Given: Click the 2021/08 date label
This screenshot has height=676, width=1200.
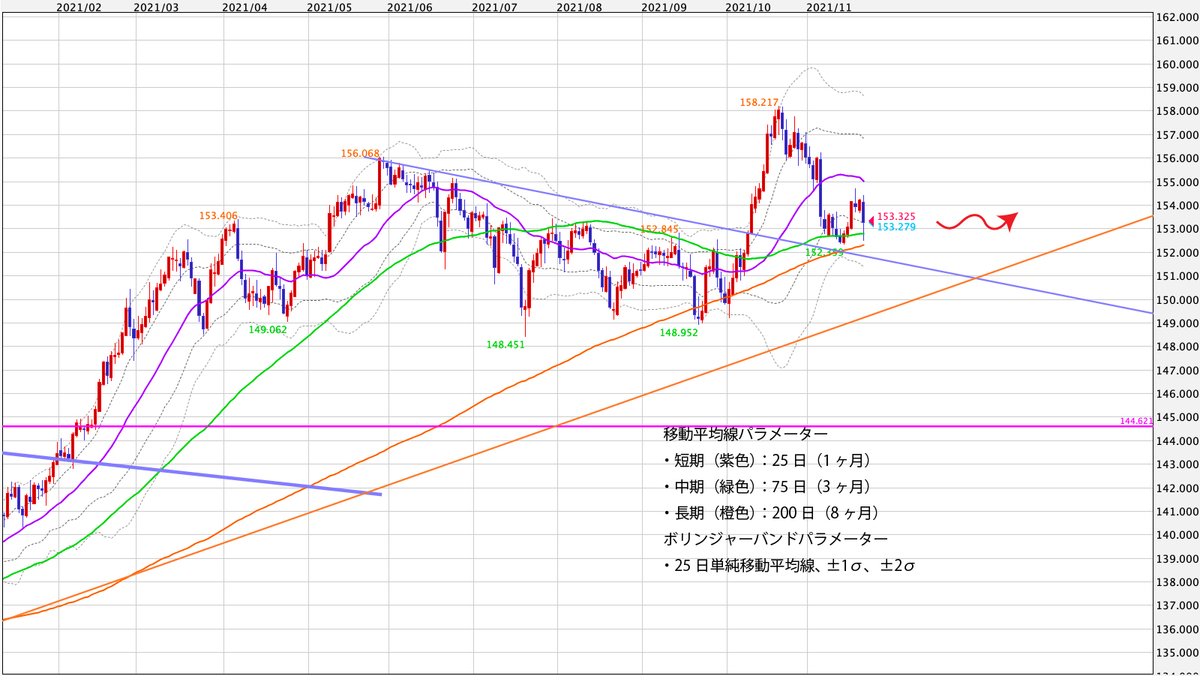Looking at the screenshot, I should coord(579,7).
